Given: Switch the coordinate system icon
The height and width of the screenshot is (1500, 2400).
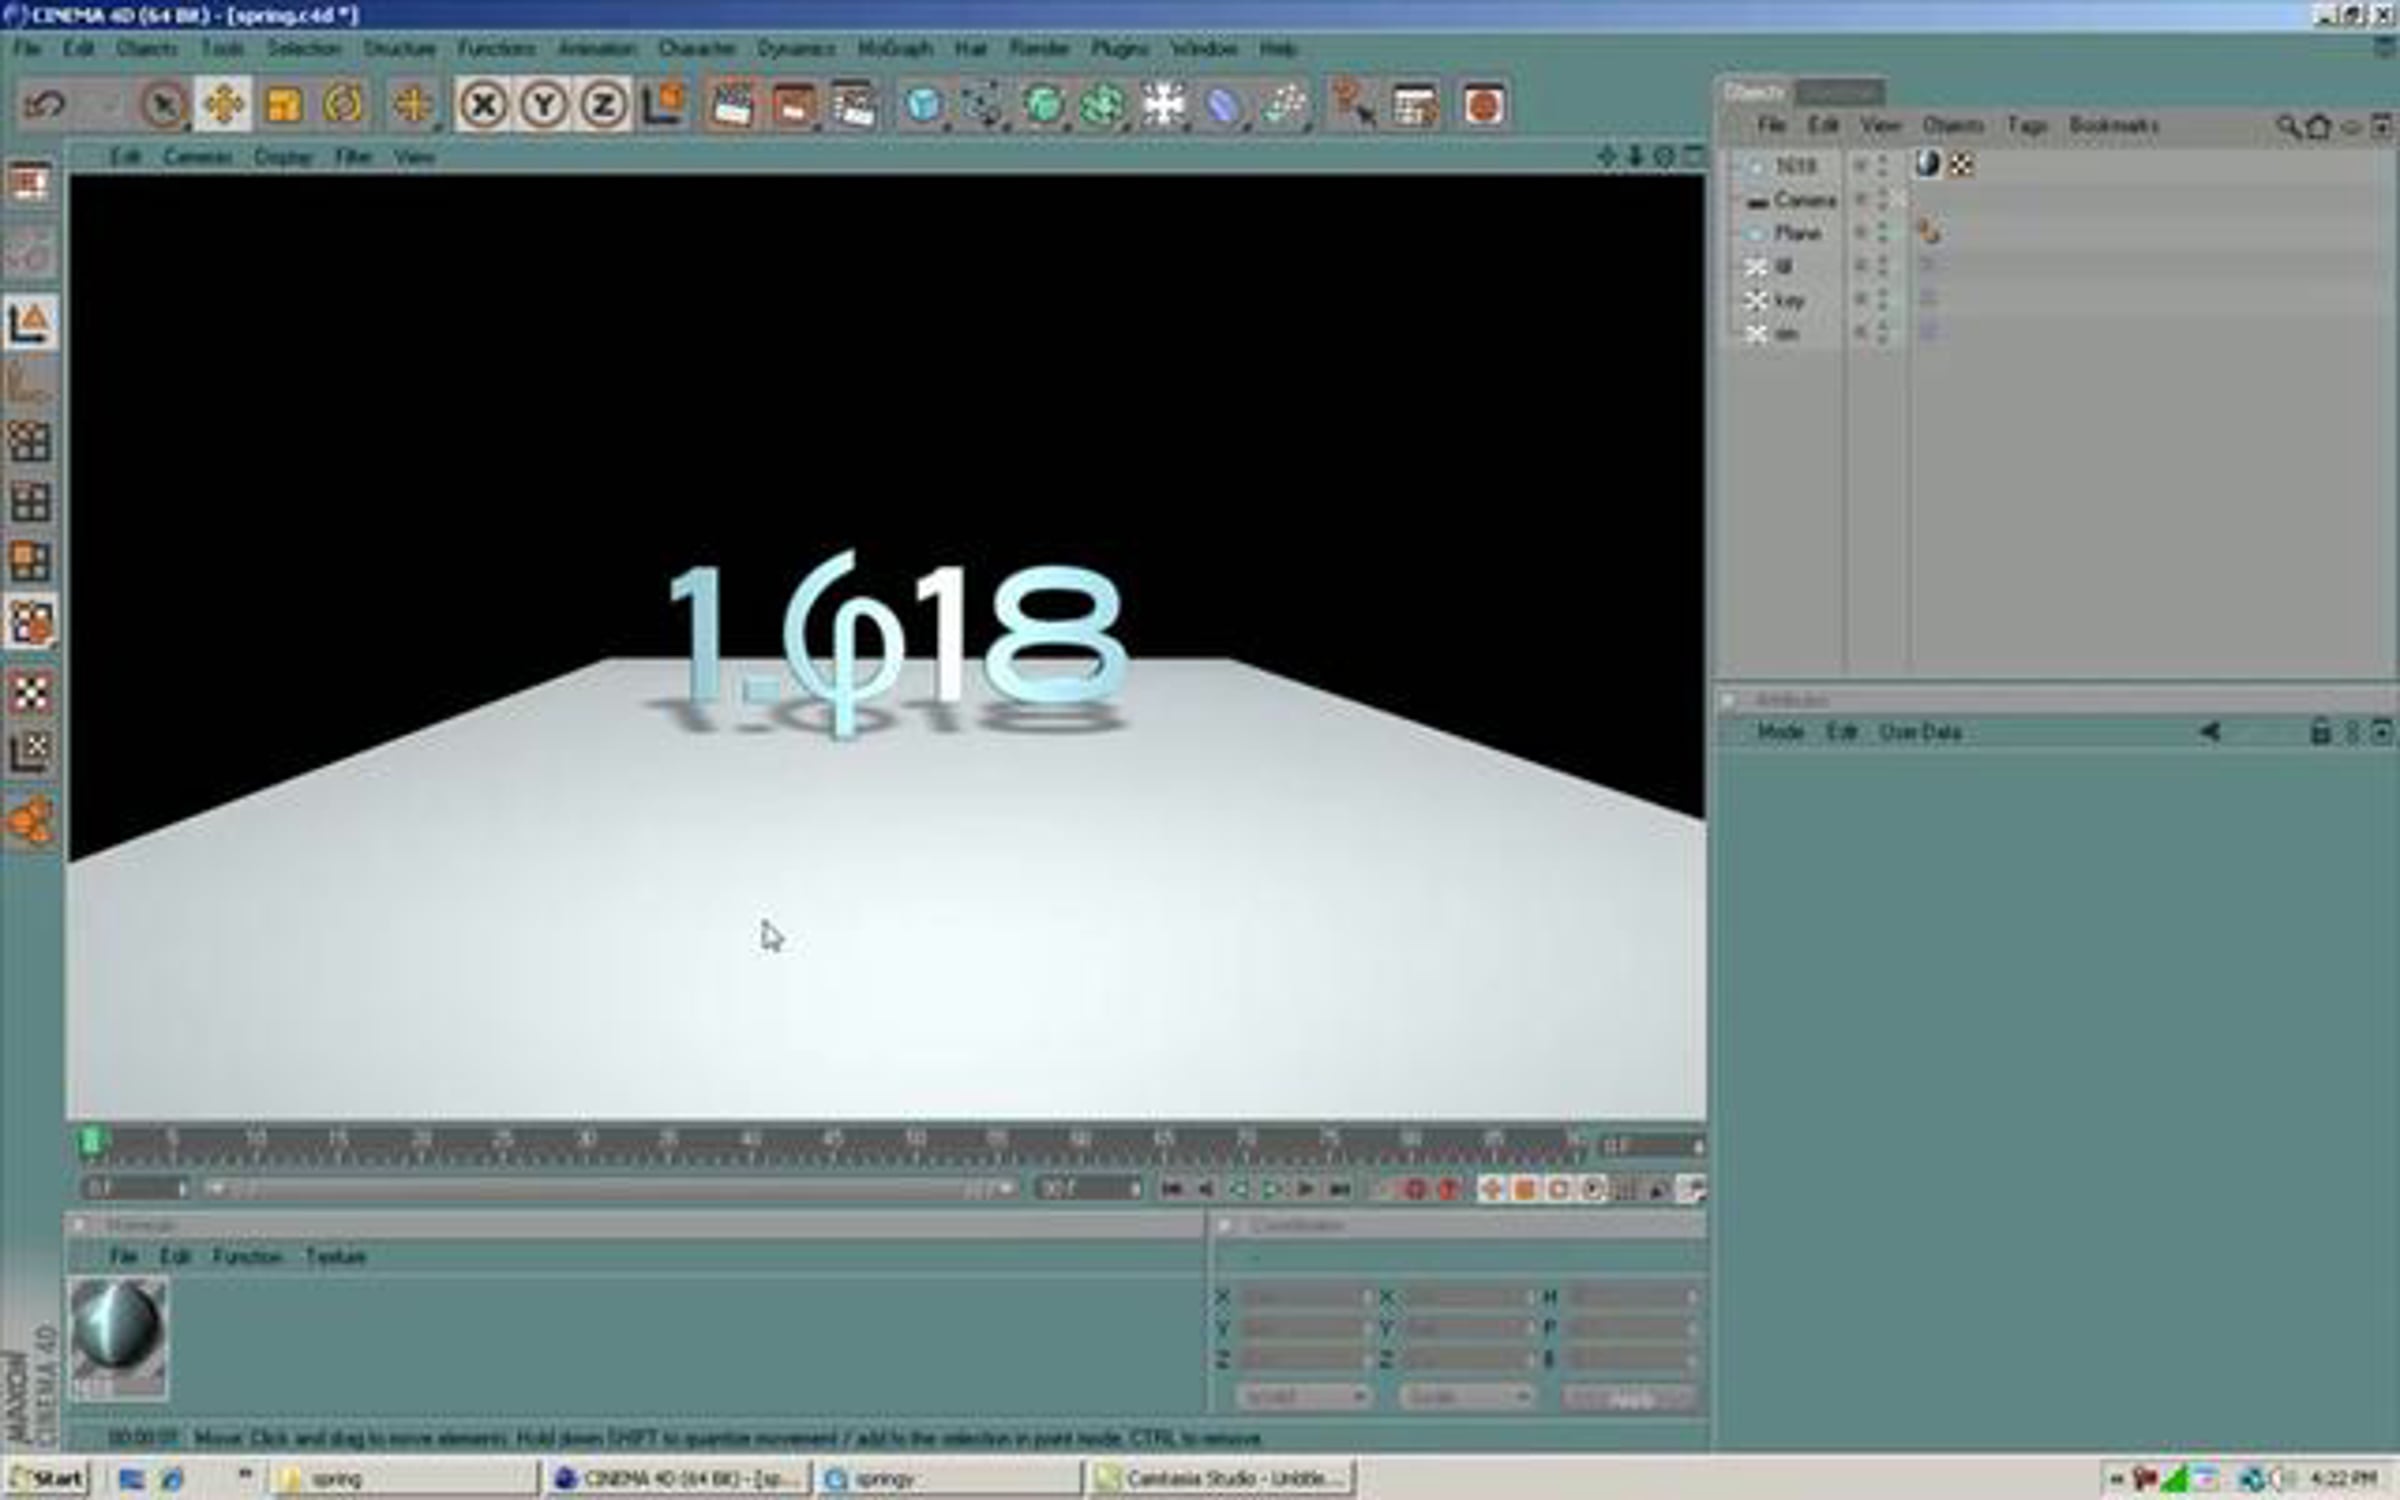Looking at the screenshot, I should tap(663, 104).
